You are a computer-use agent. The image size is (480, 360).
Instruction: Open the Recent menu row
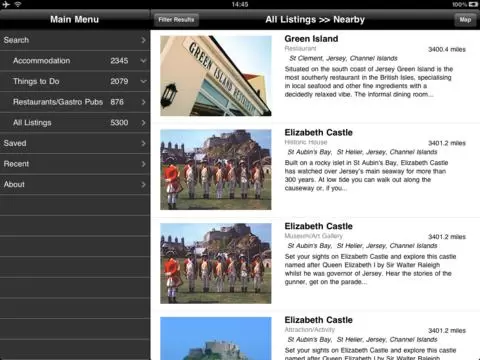(75, 164)
